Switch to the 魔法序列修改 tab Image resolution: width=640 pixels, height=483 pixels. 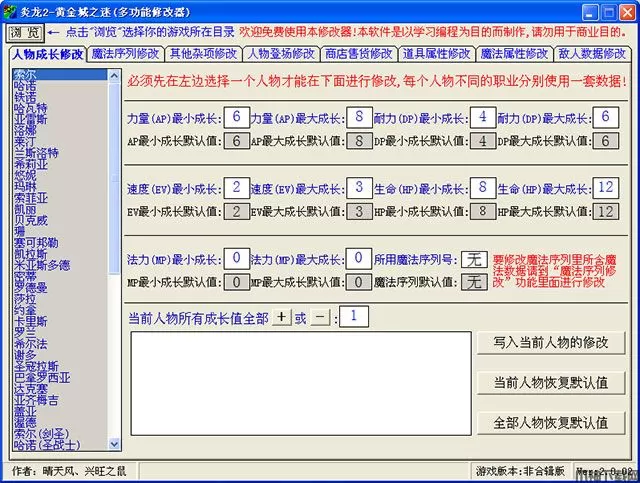125,53
